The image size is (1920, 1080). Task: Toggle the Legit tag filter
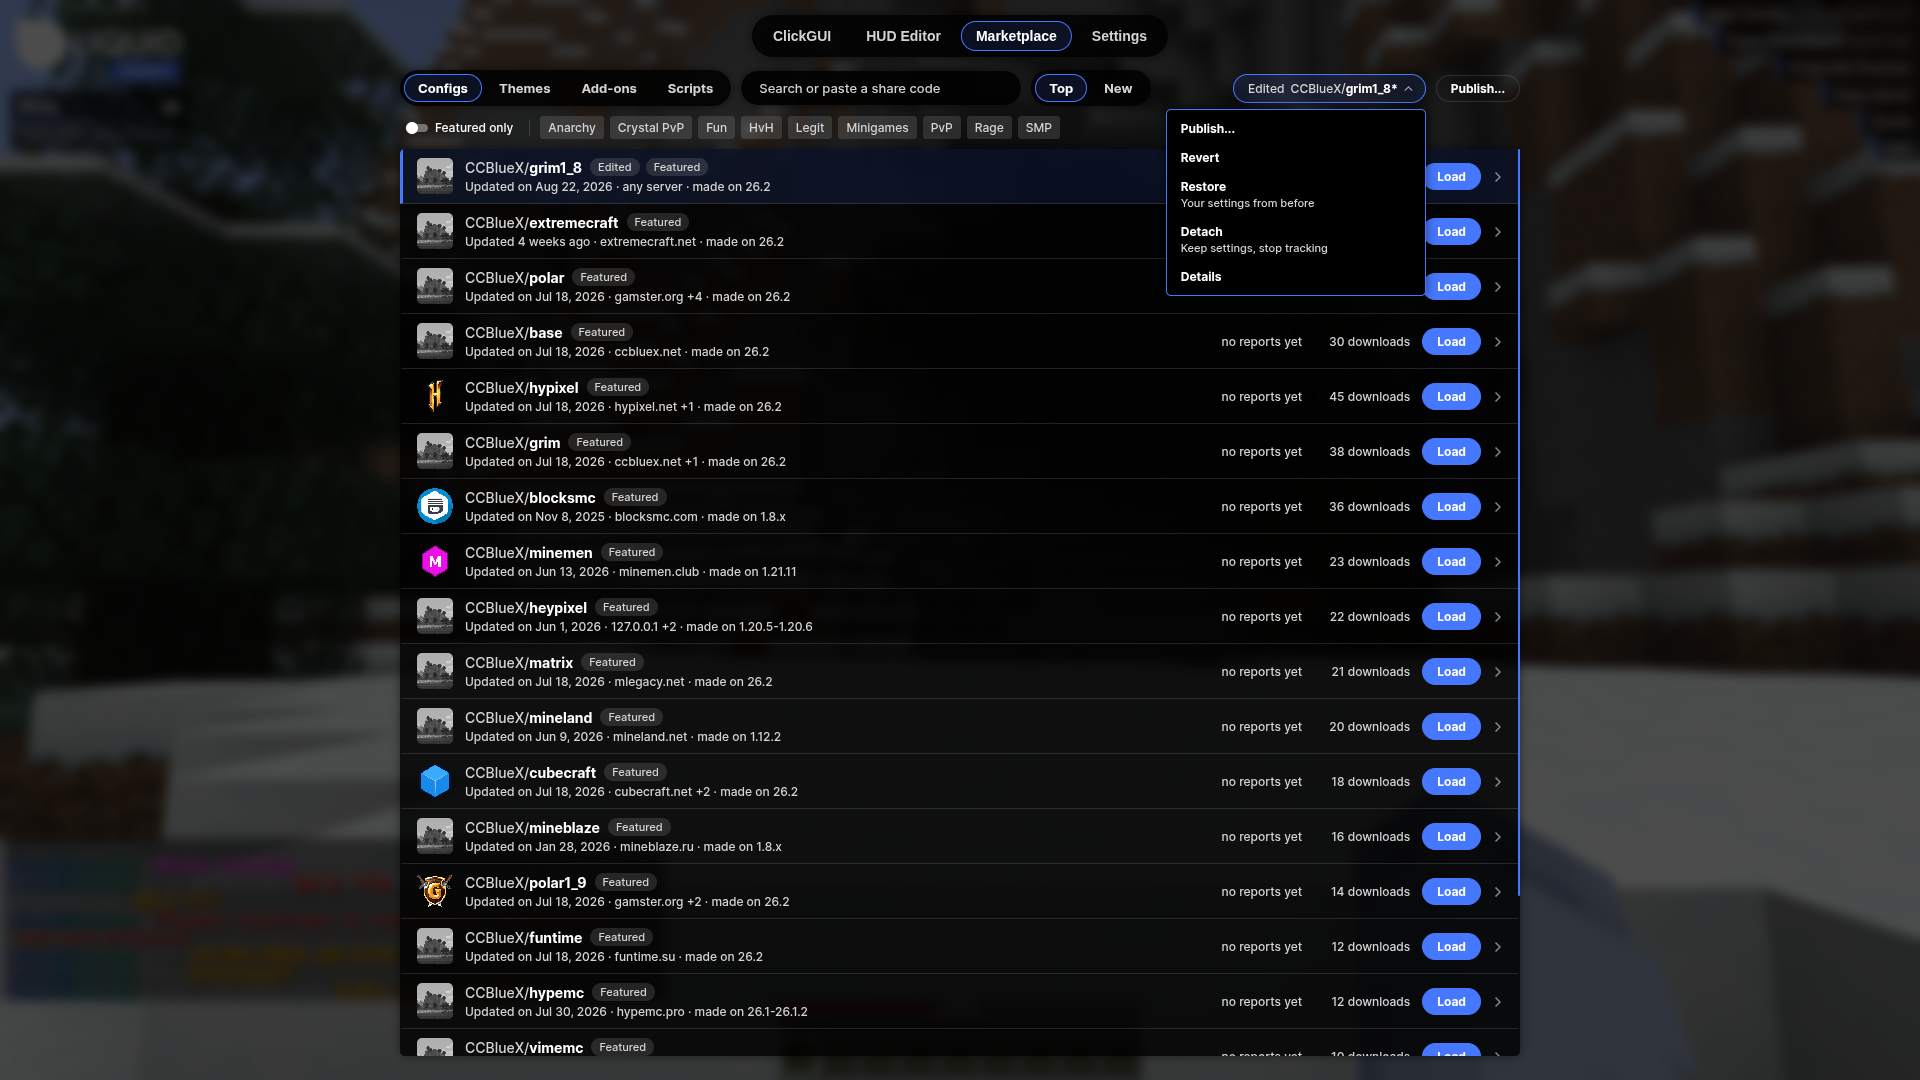[x=810, y=128]
